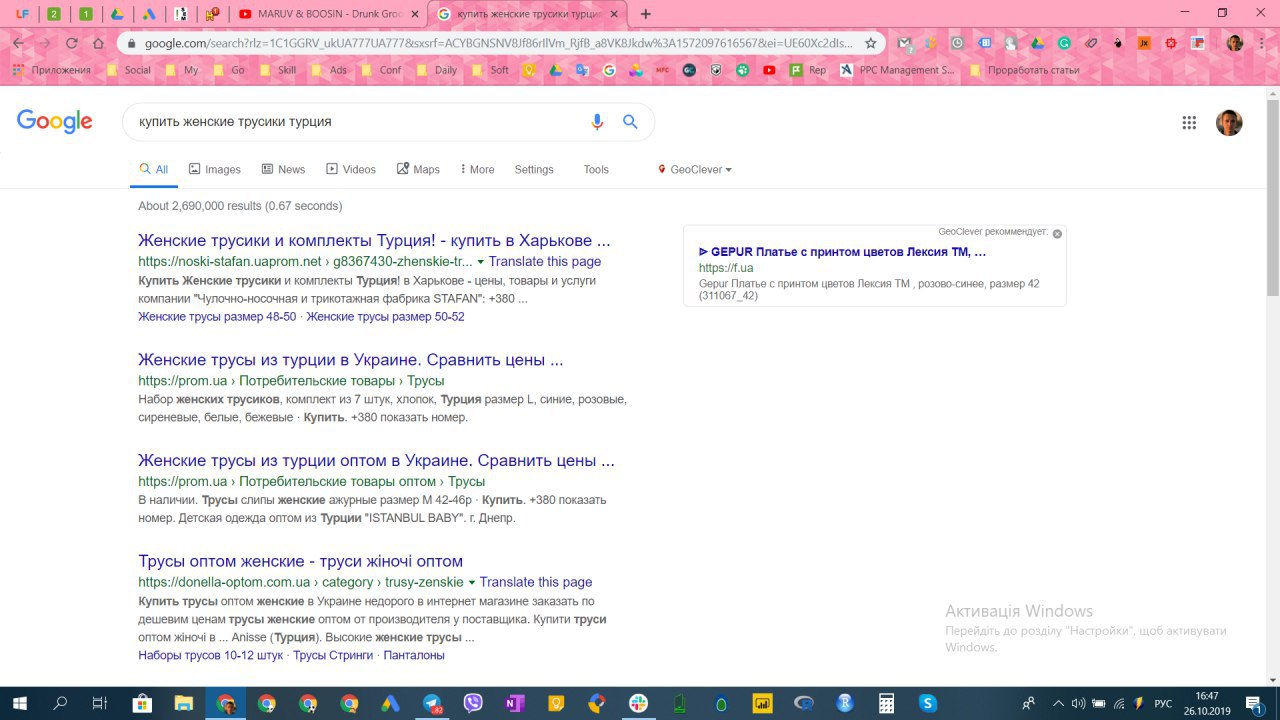
Task: Open result 'Трусы оптом женские - труси жіночі'
Action: (x=300, y=561)
